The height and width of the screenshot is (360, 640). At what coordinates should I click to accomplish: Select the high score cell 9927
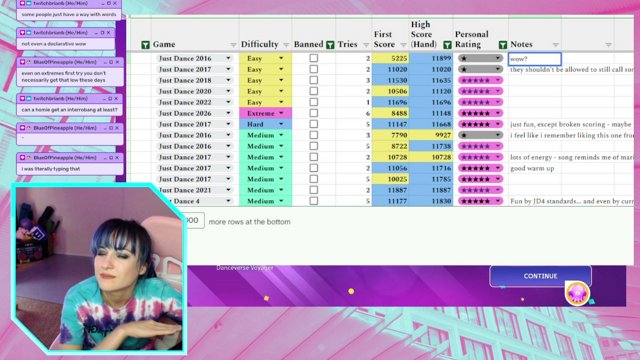[431, 135]
